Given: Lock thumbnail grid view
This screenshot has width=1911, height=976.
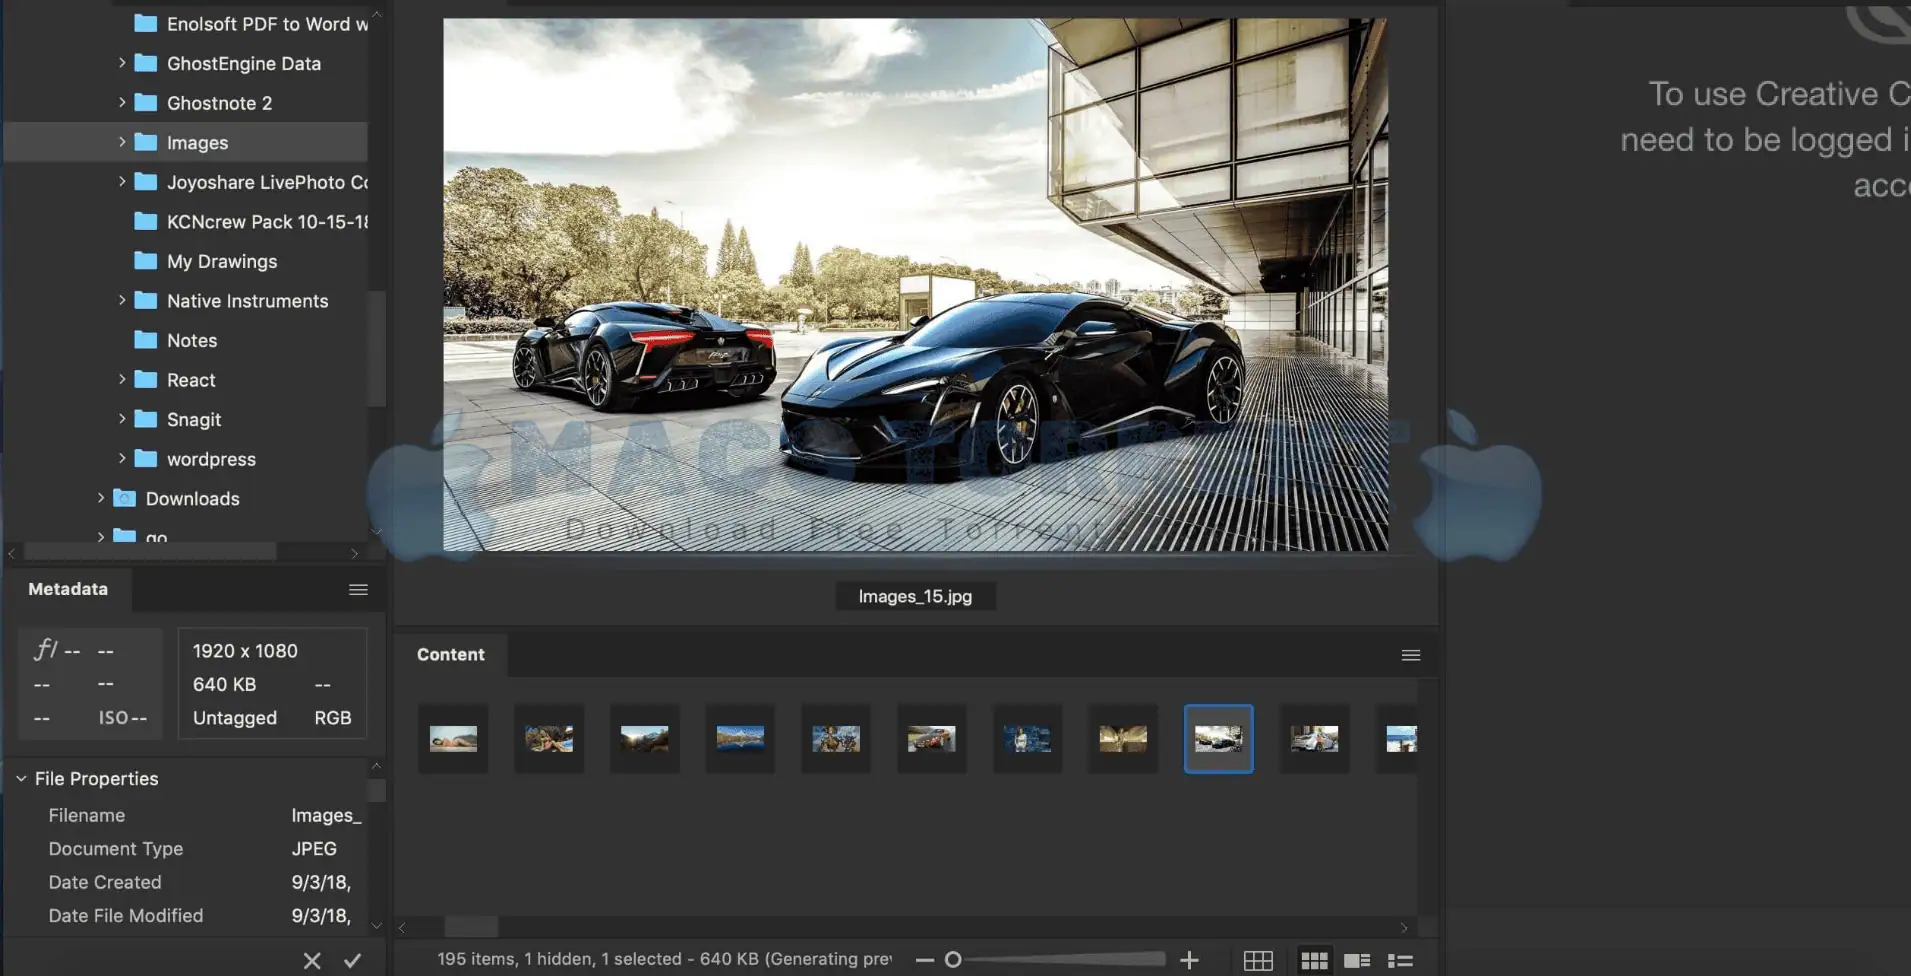Looking at the screenshot, I should click(1258, 960).
